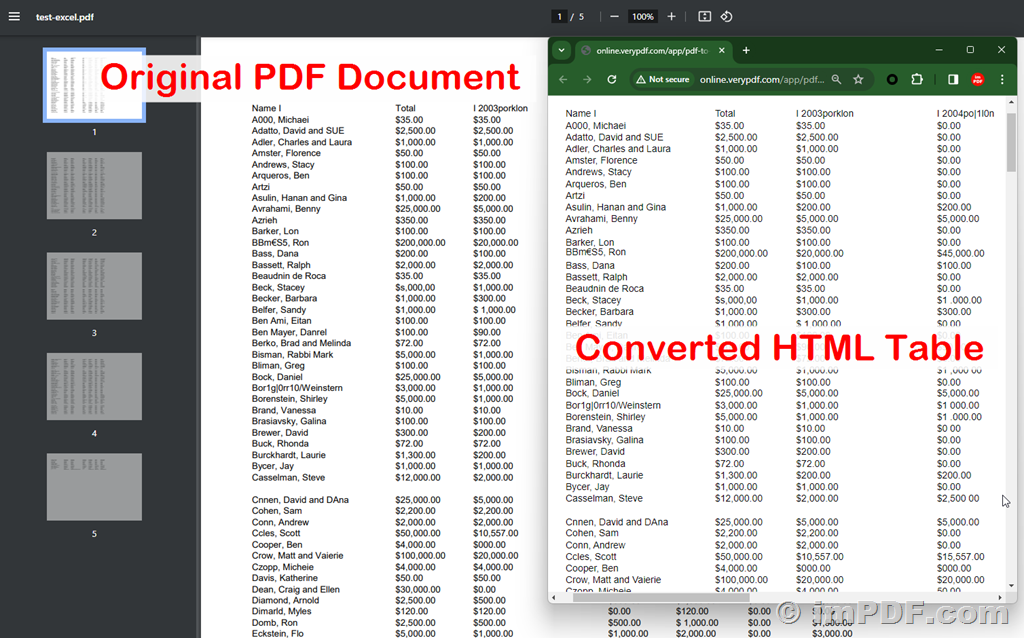Select page 5 thumbnail in the PDF sidebar

94,487
